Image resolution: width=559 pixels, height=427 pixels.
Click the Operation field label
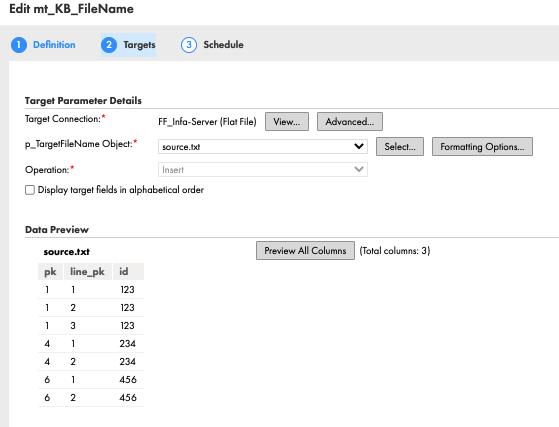(x=50, y=170)
